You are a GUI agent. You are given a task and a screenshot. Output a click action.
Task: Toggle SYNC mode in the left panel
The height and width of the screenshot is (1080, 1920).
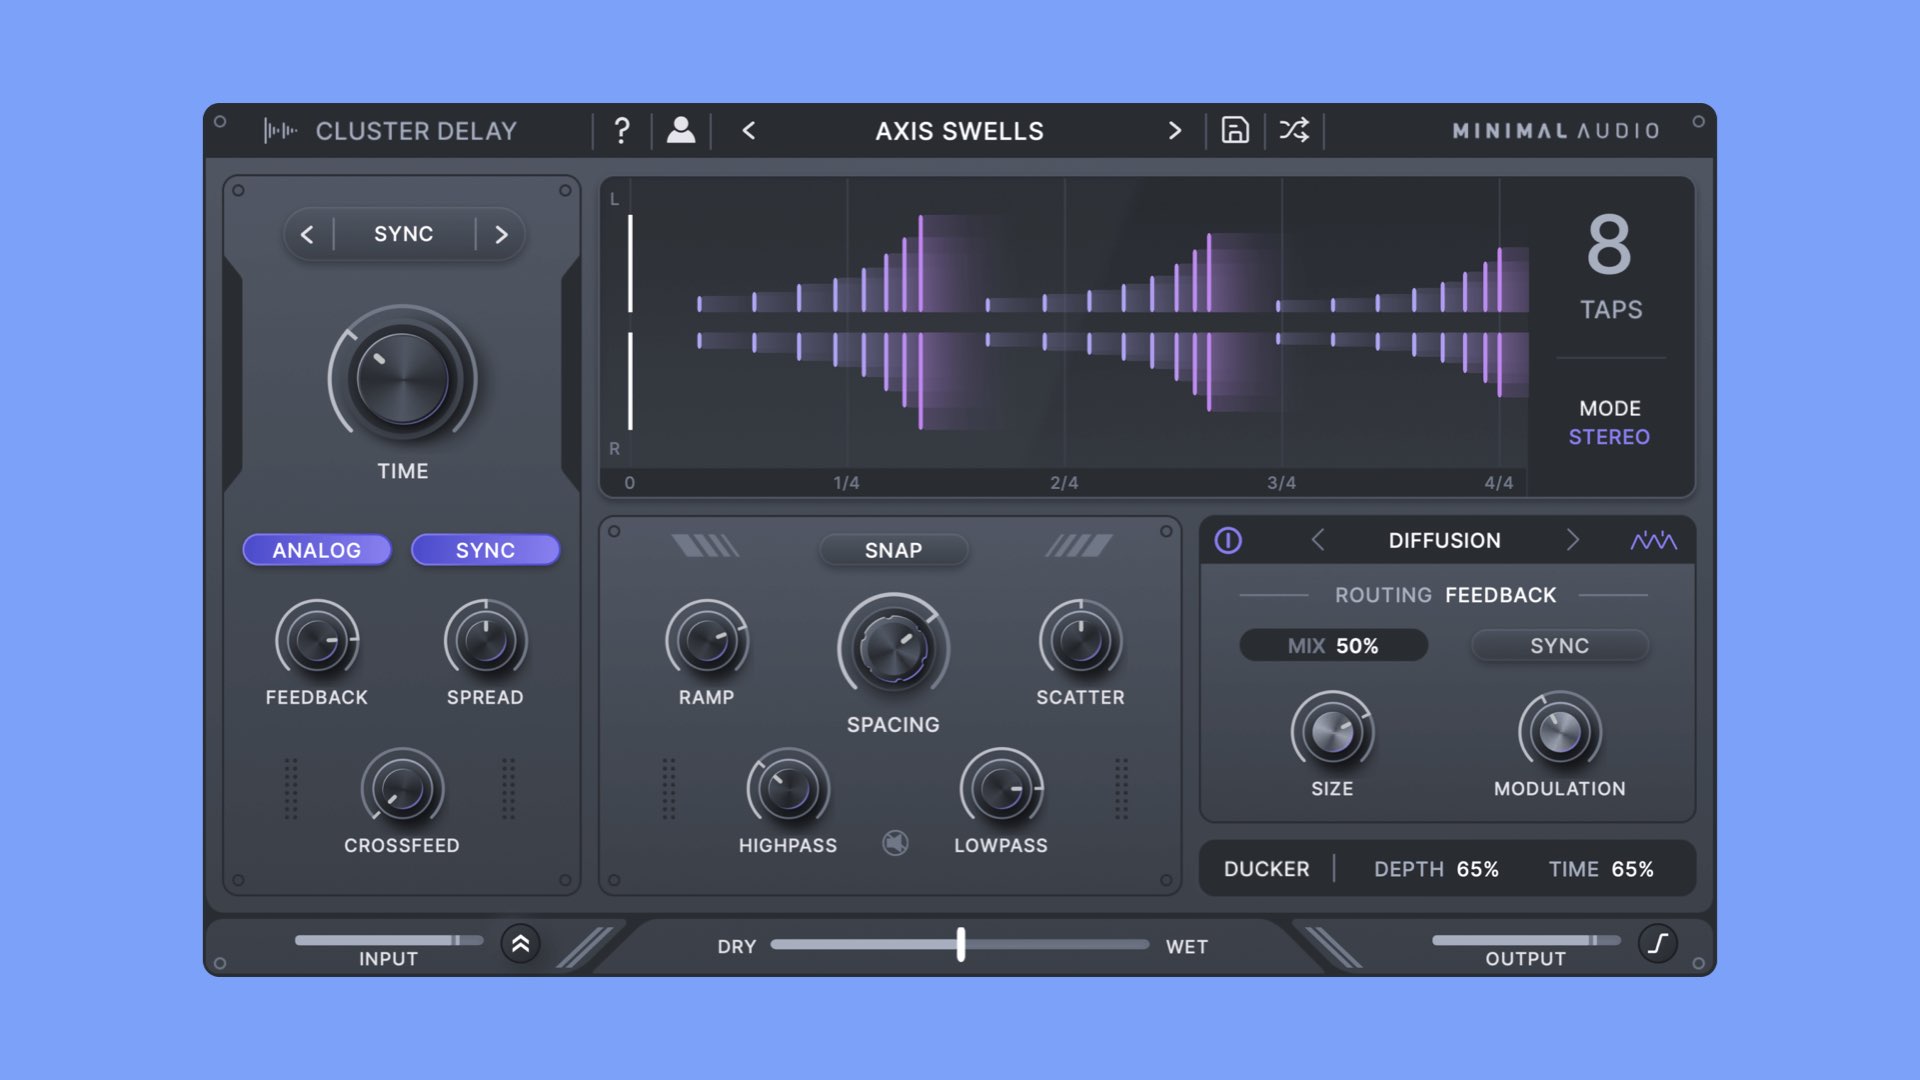click(486, 549)
